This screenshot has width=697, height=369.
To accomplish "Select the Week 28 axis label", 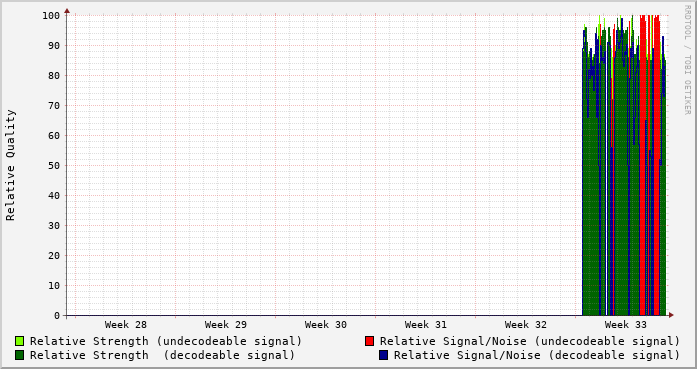I will 125,325.
